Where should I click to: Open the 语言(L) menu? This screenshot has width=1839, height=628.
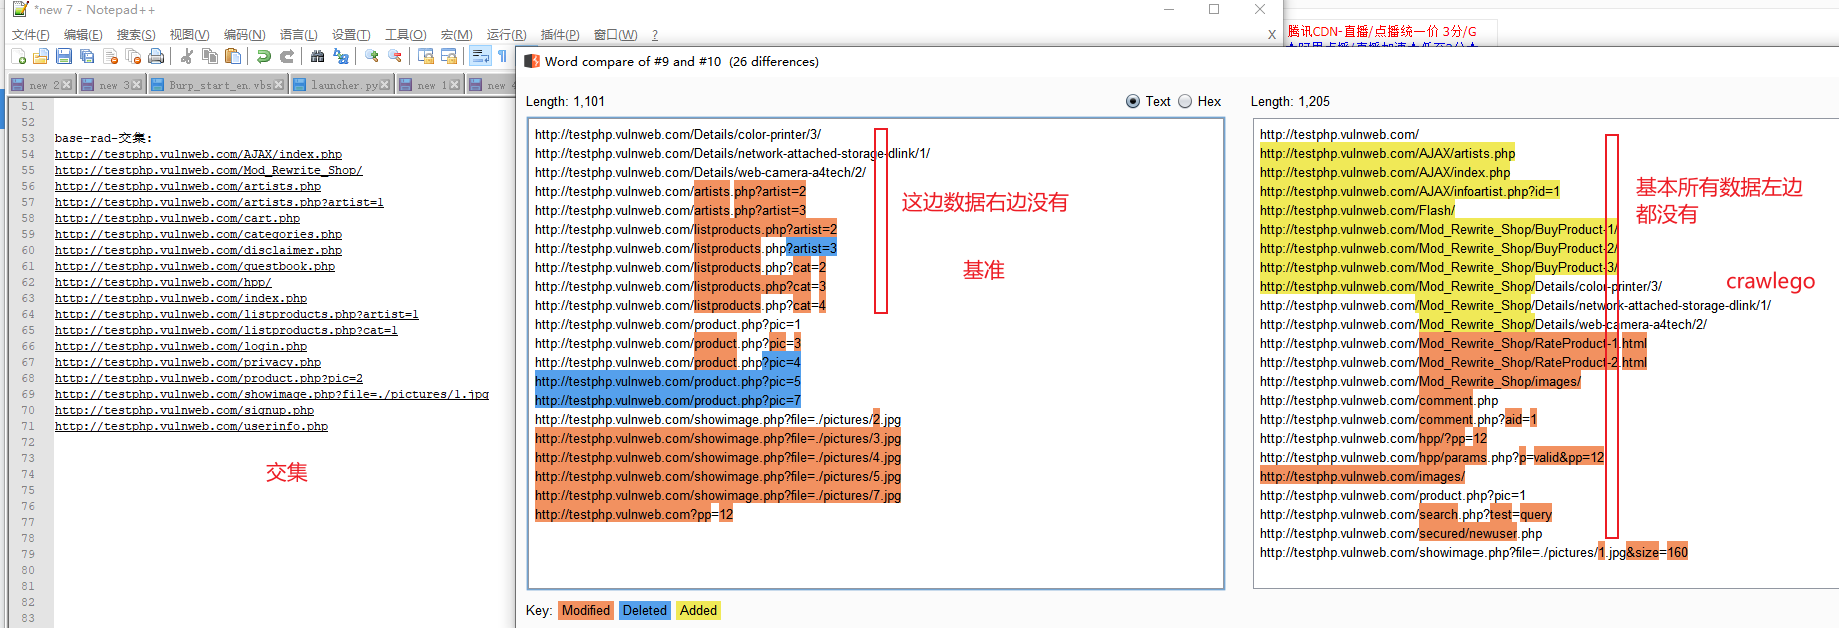[298, 34]
